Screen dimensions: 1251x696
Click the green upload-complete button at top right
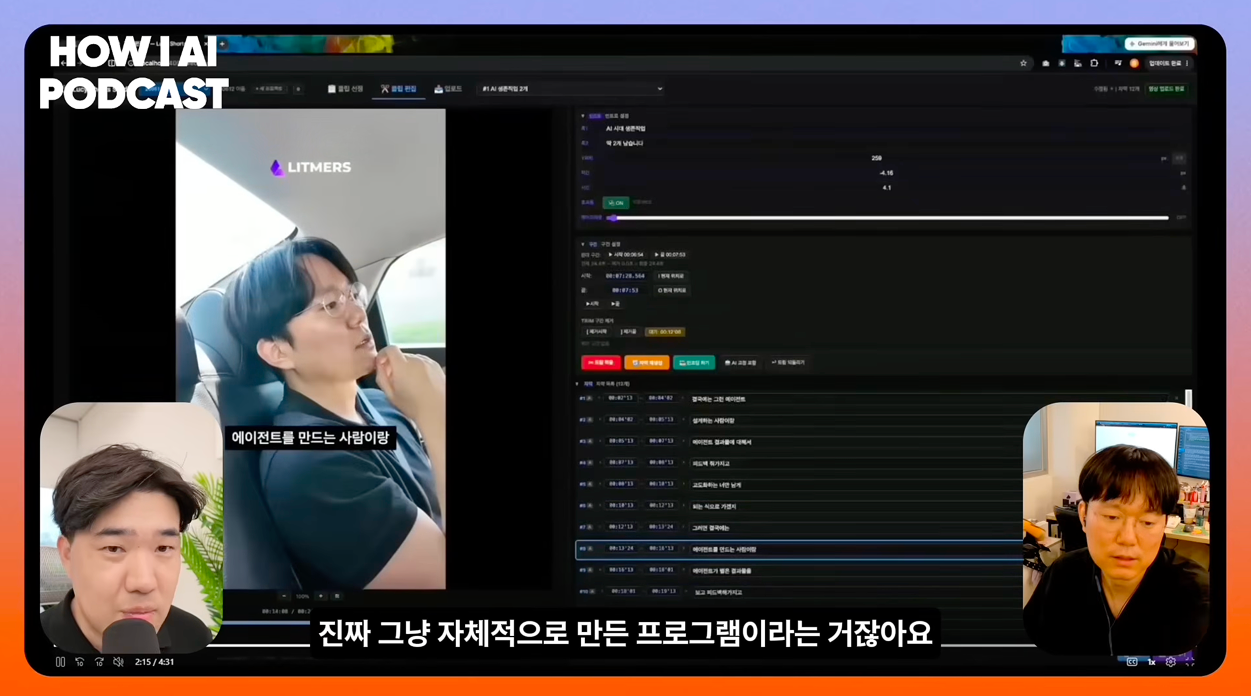(1166, 89)
